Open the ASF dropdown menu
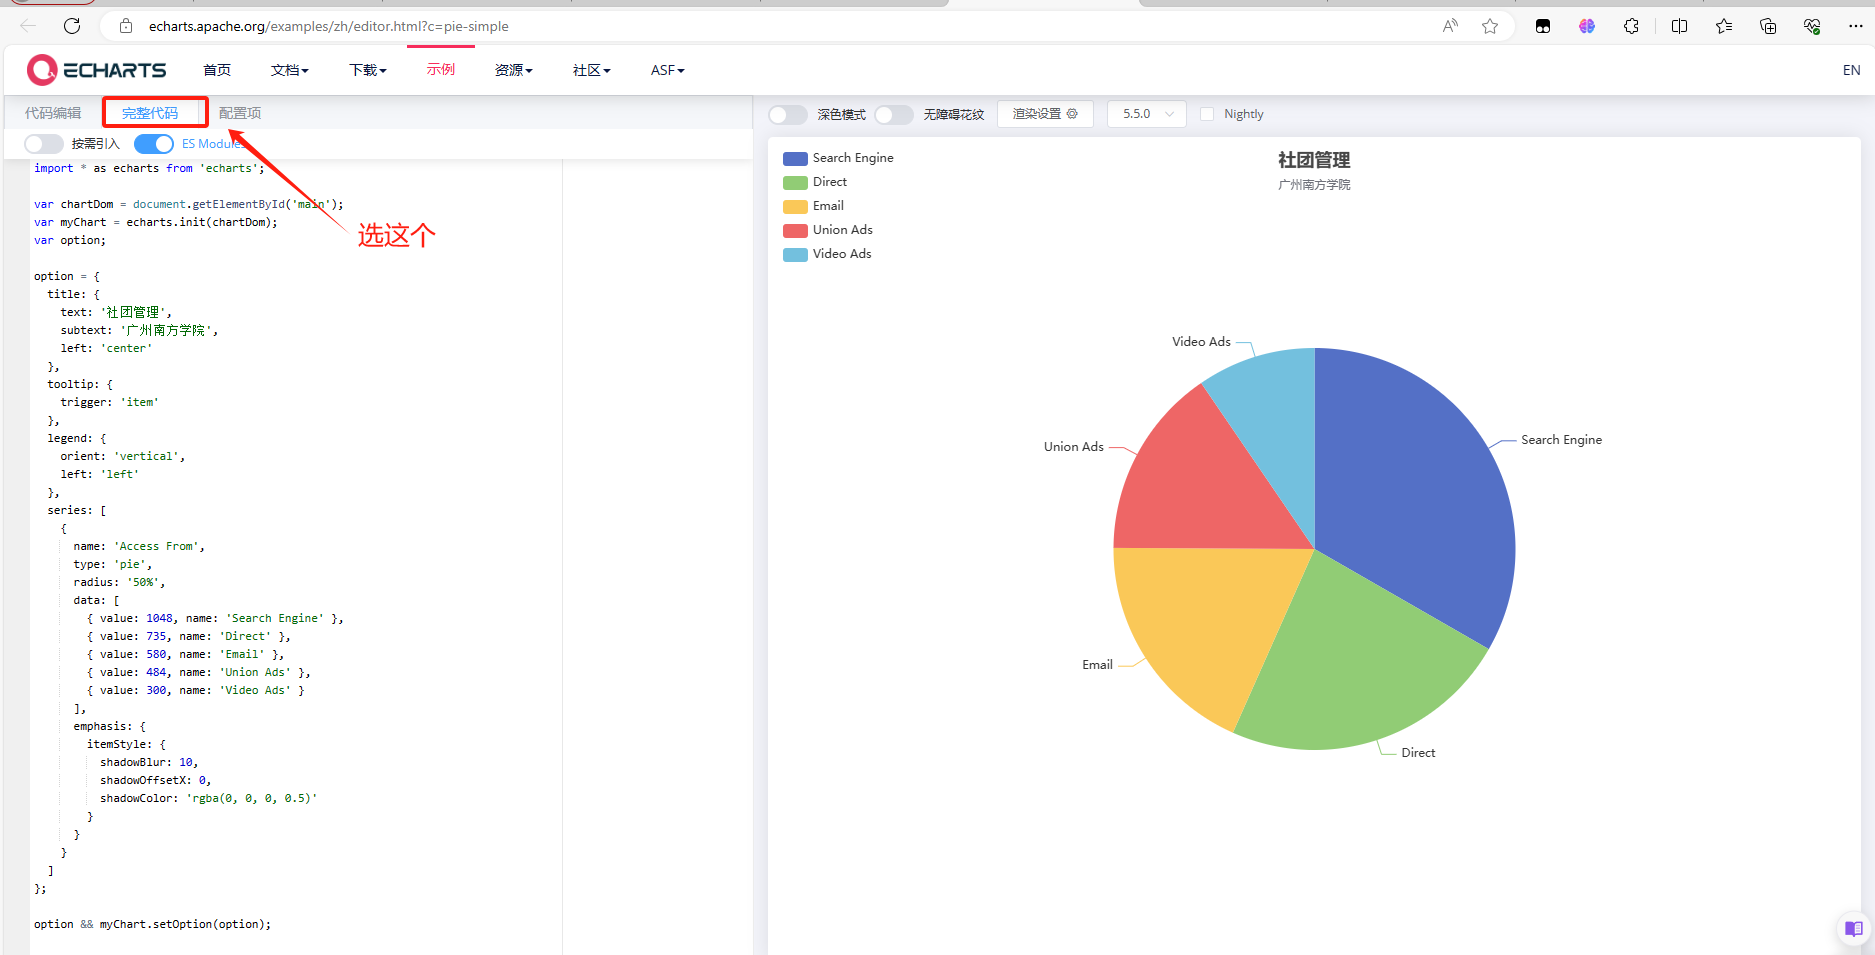Image resolution: width=1875 pixels, height=955 pixels. pyautogui.click(x=666, y=69)
